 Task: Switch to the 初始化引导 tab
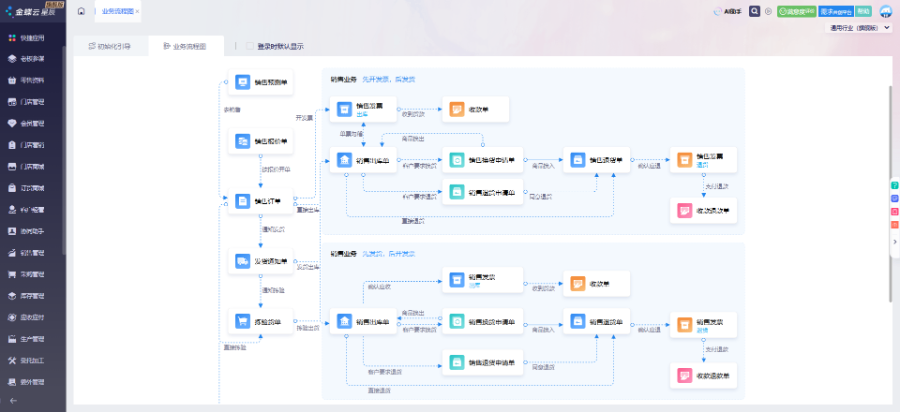tap(109, 46)
